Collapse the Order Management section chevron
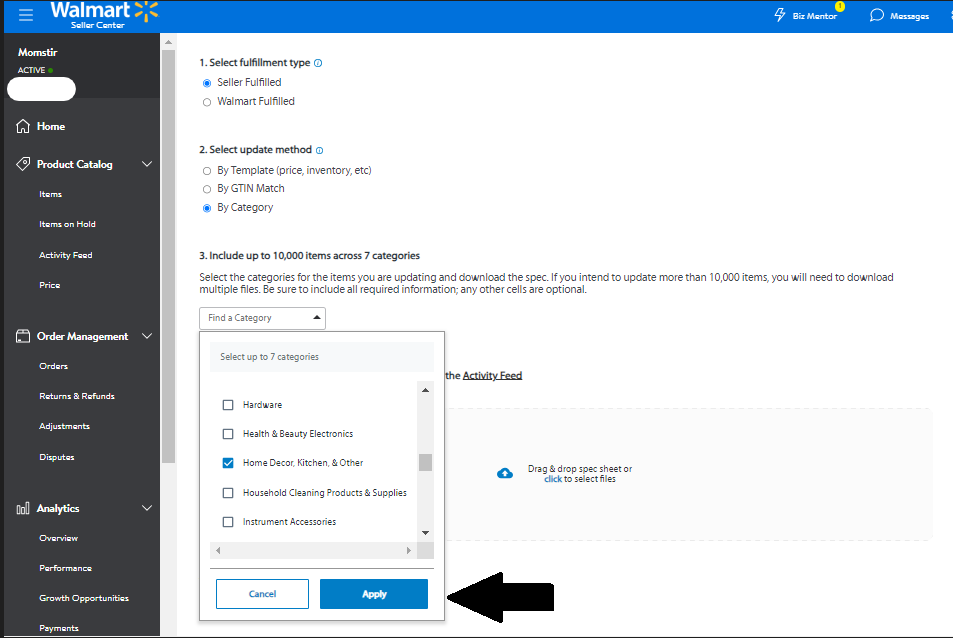 pos(146,336)
